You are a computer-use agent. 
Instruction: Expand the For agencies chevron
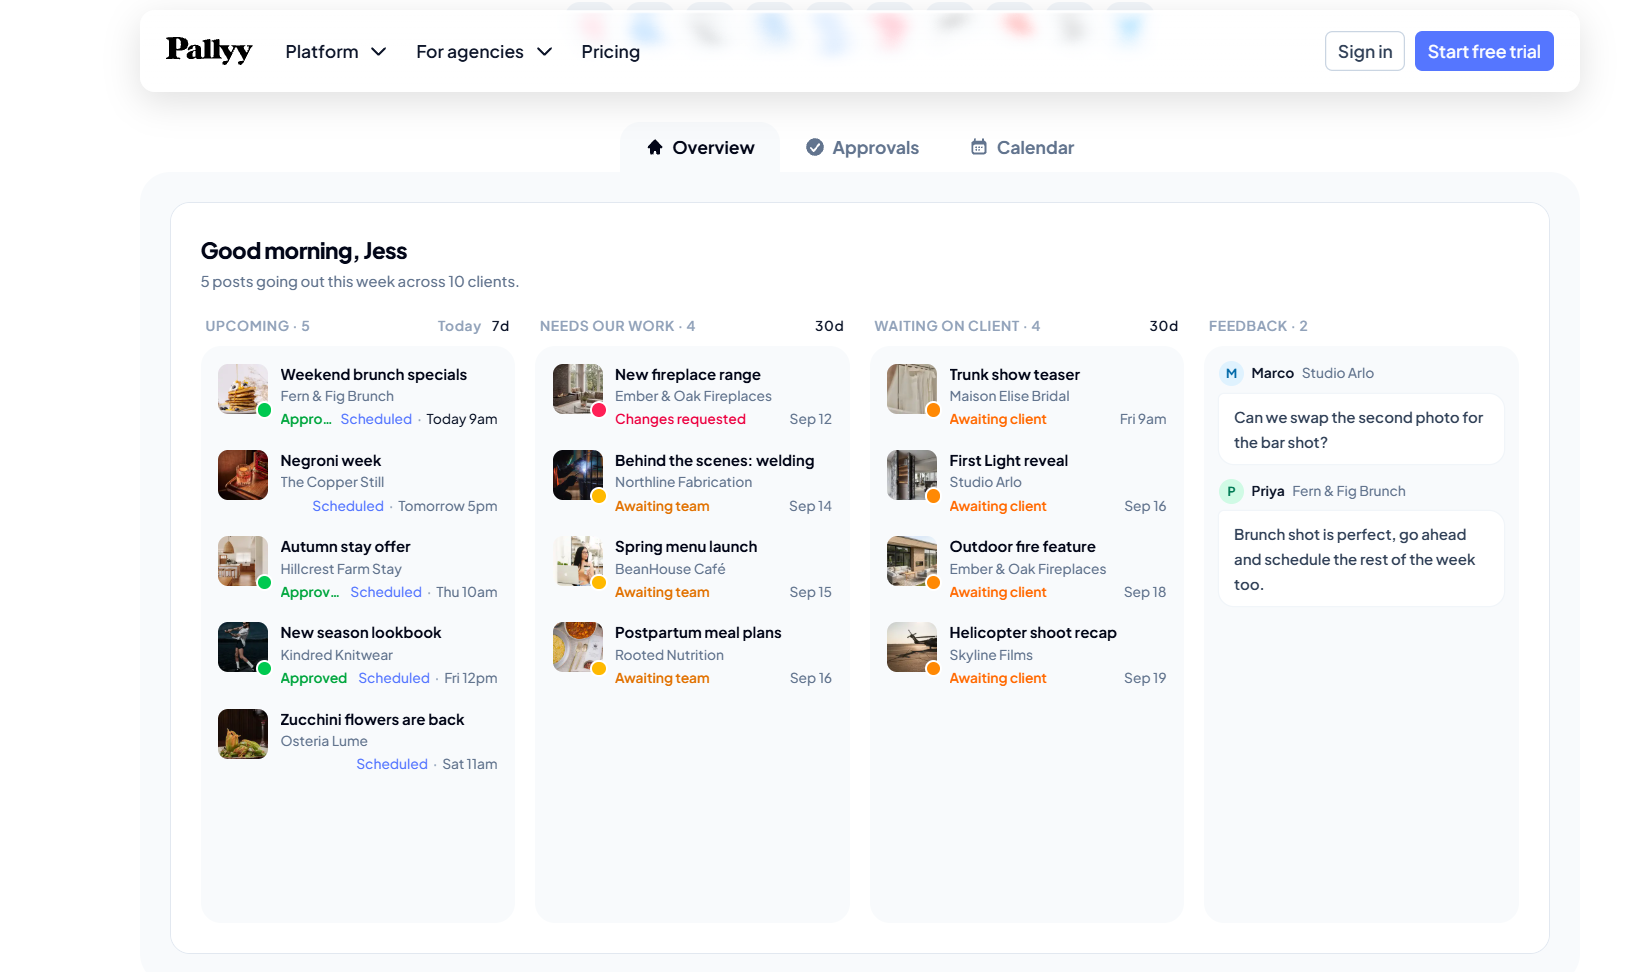tap(545, 52)
